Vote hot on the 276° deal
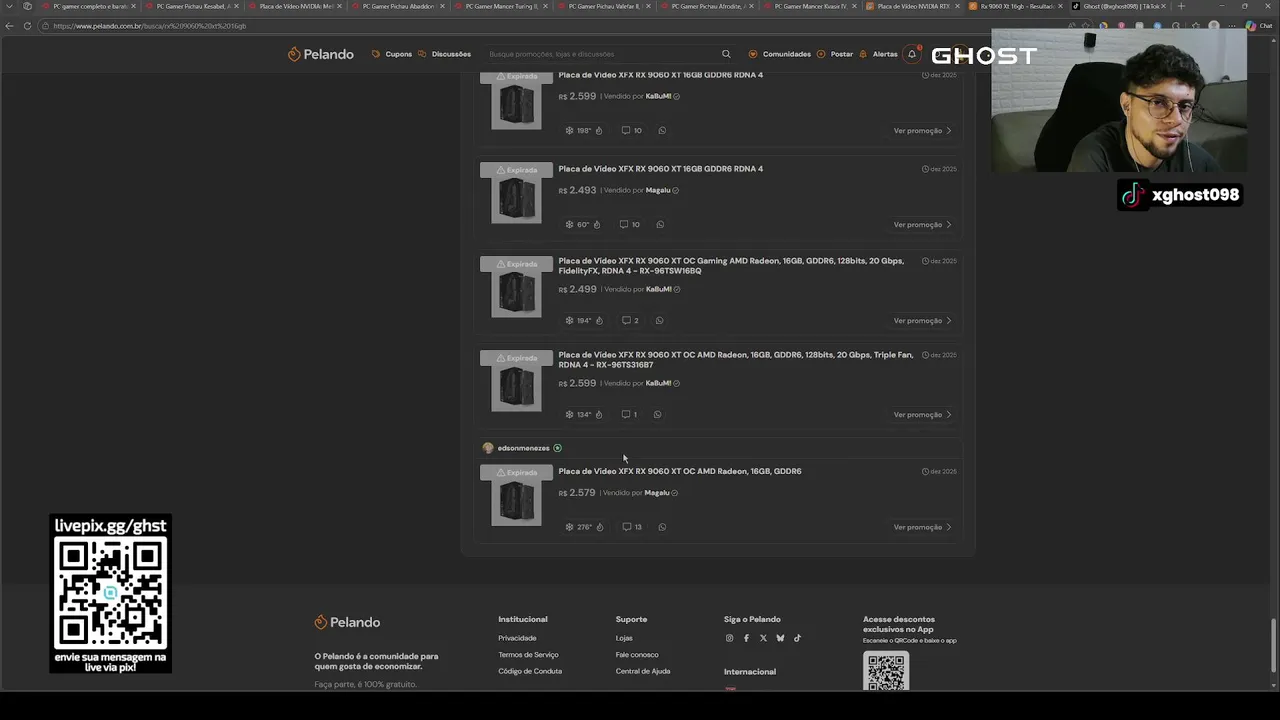Image resolution: width=1280 pixels, height=720 pixels. pyautogui.click(x=600, y=527)
